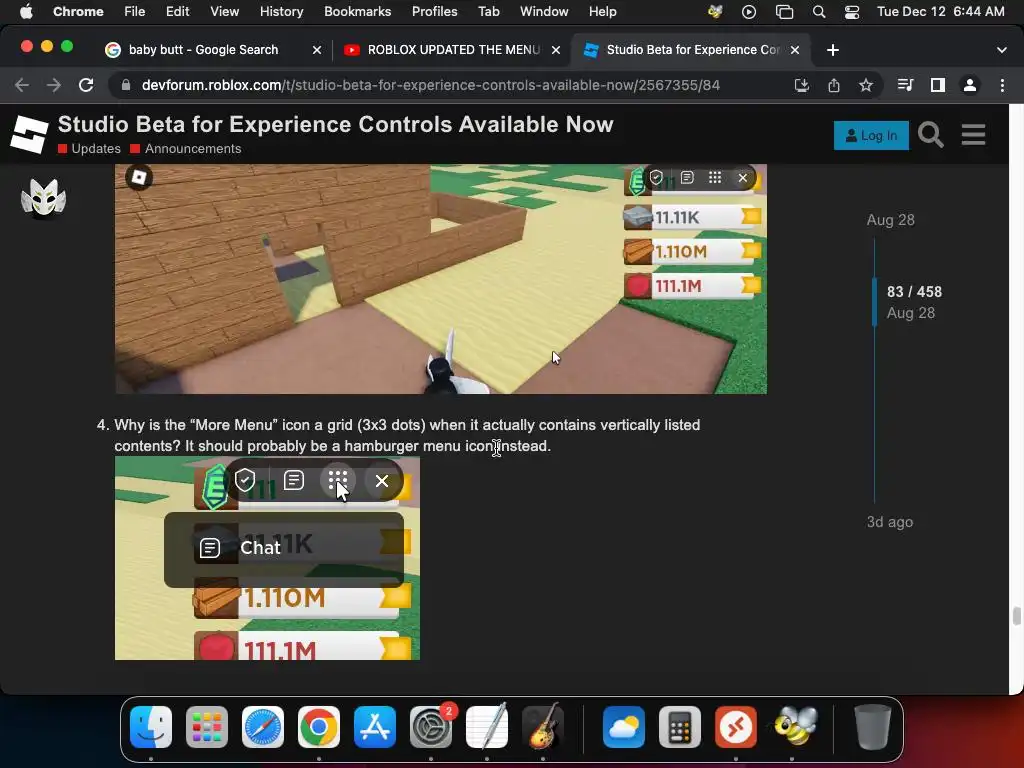The image size is (1024, 768).
Task: Open the media control icon in Chrome toolbar
Action: 905,85
